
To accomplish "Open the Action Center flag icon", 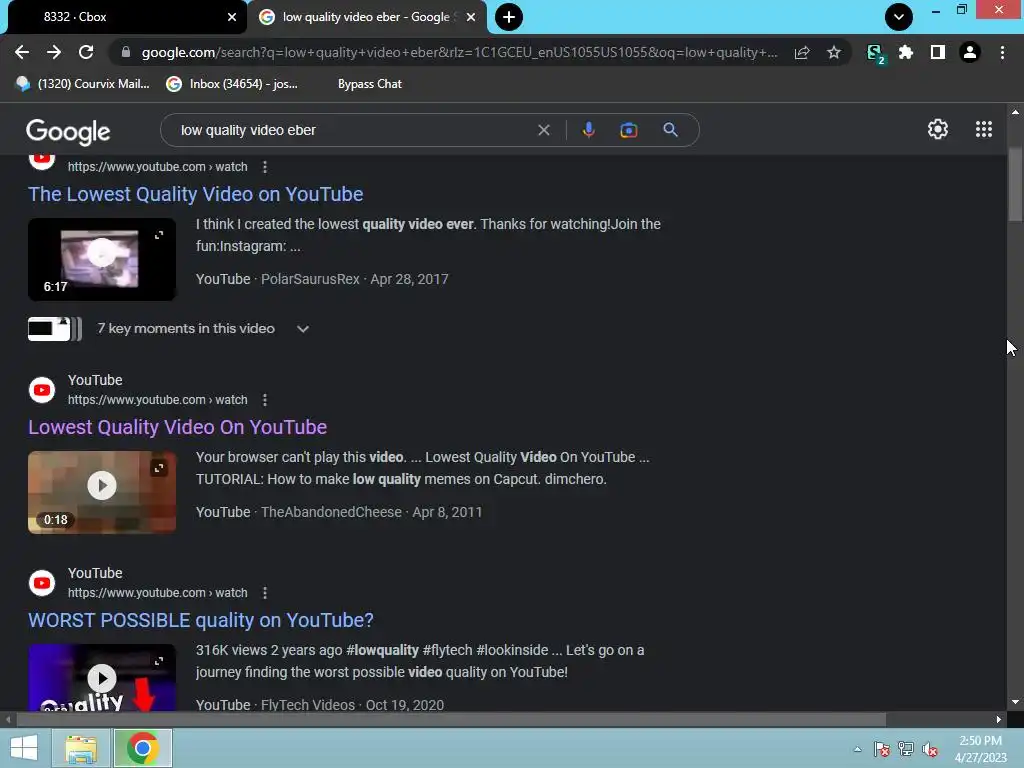I will 881,749.
